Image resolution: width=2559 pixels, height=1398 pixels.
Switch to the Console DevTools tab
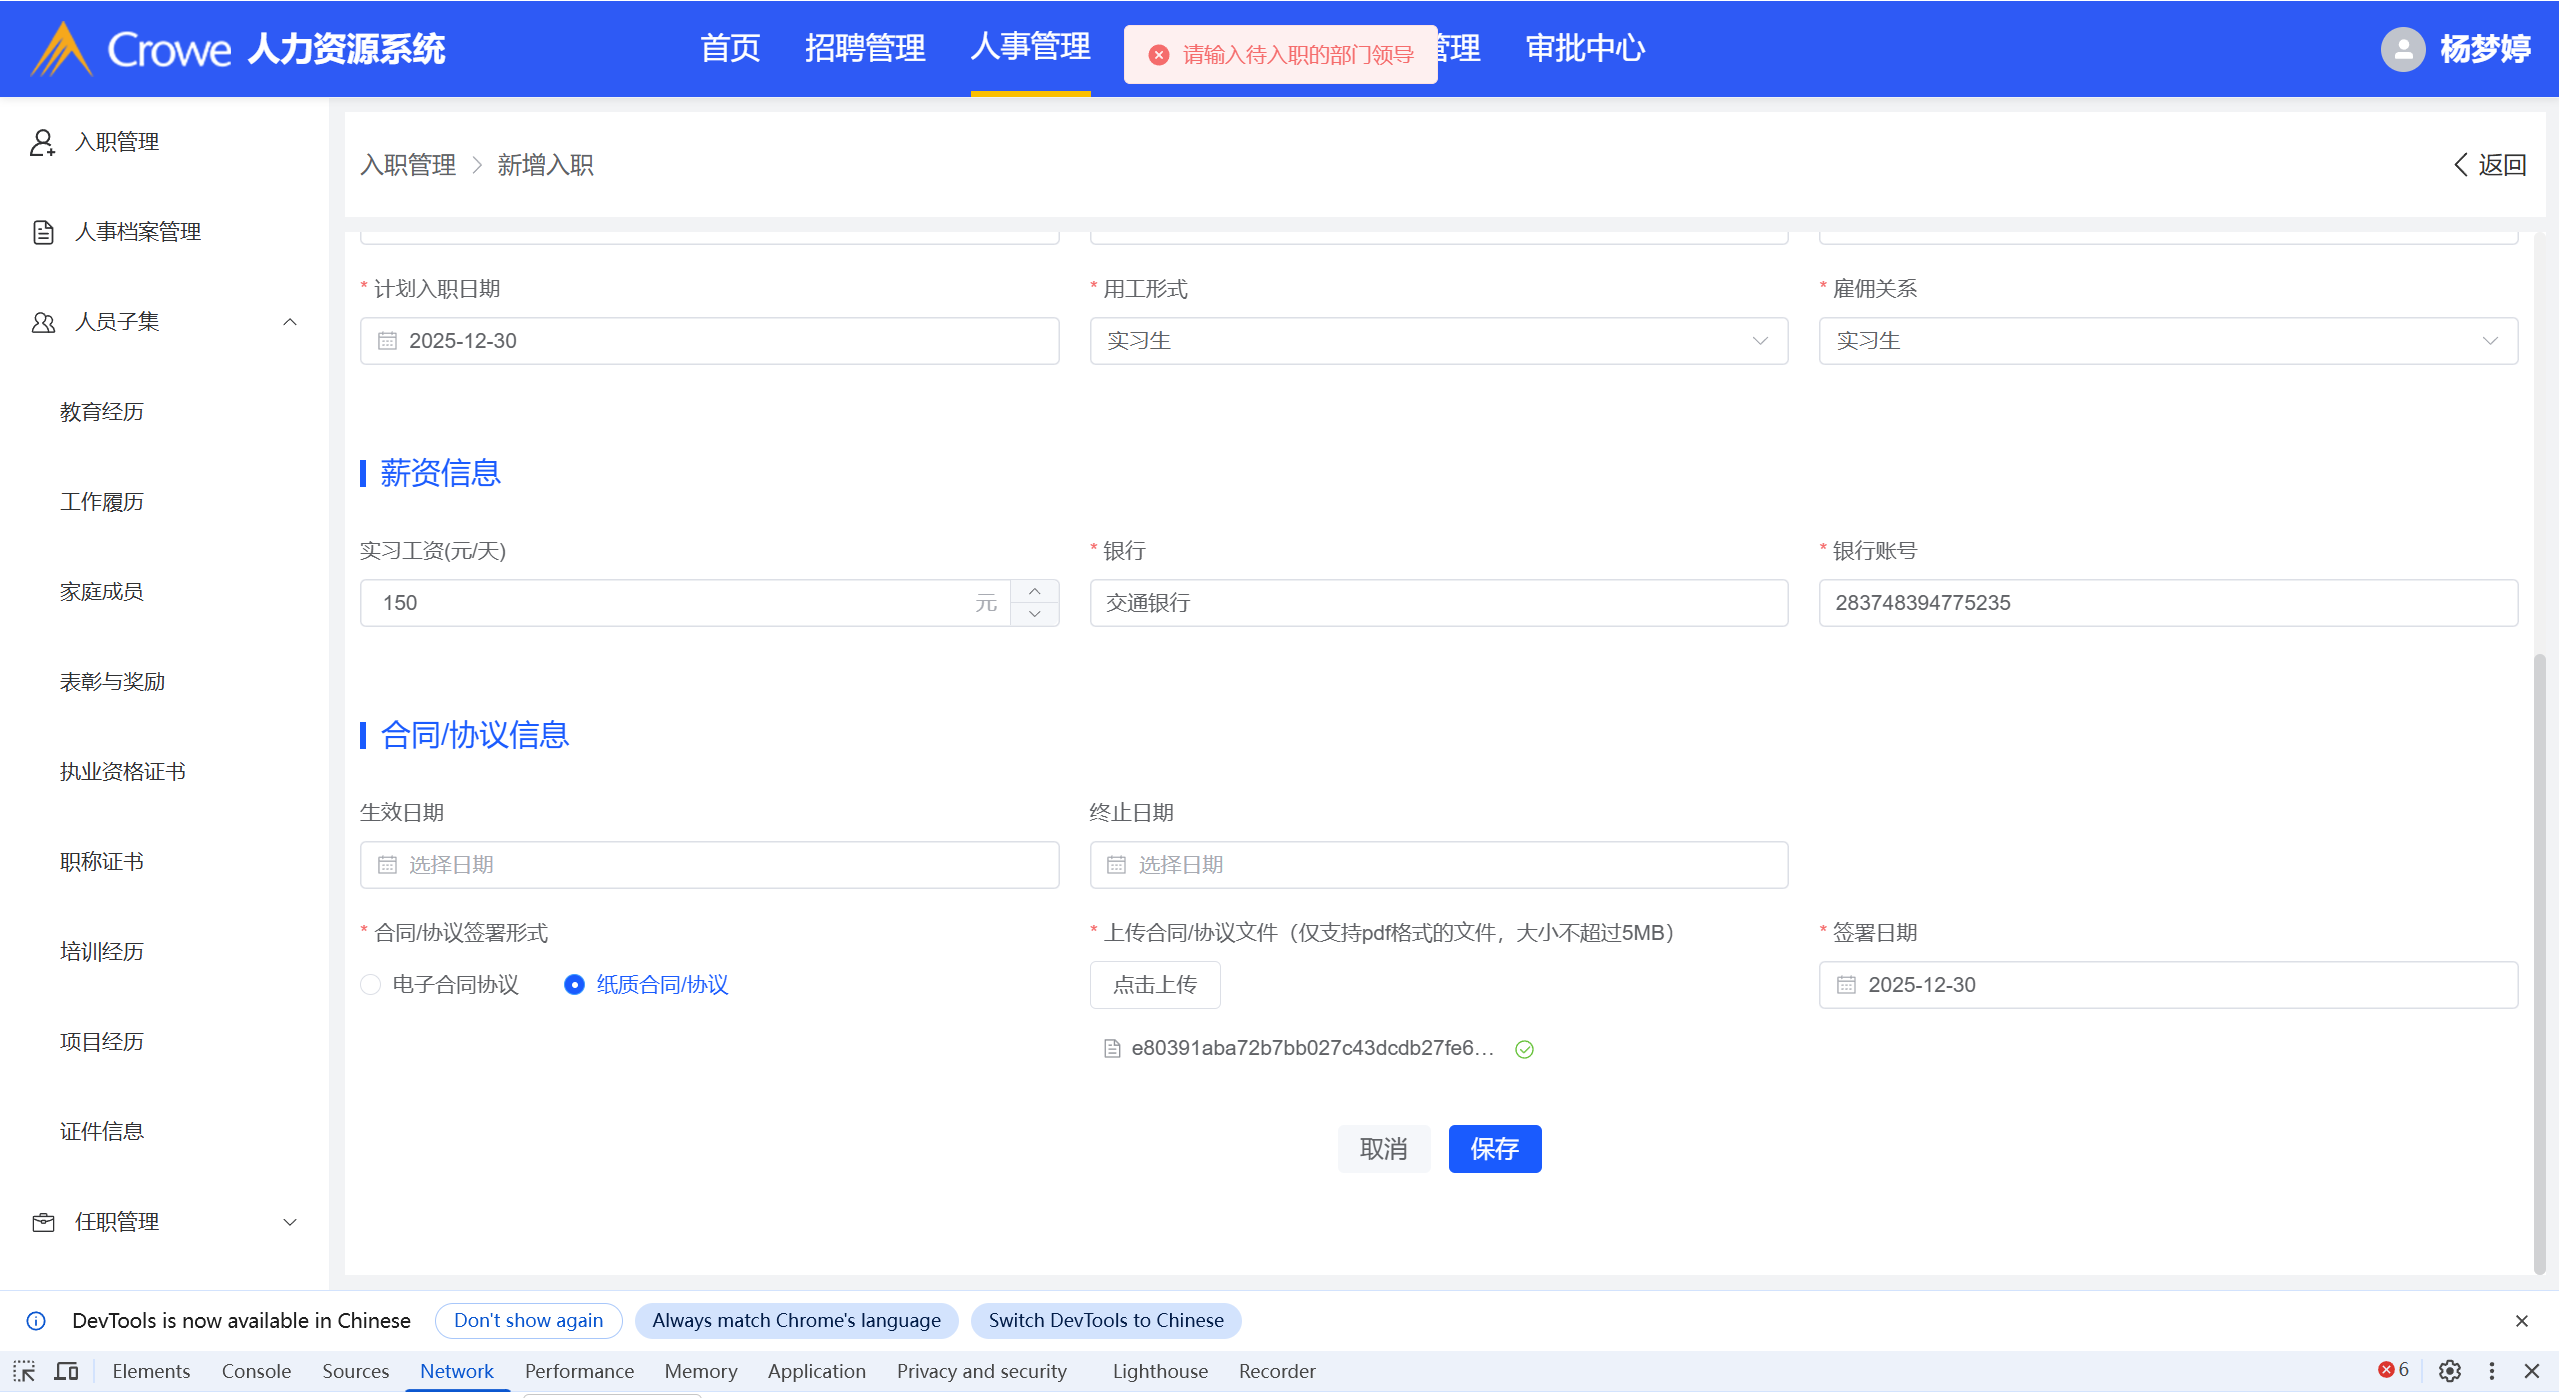256,1371
